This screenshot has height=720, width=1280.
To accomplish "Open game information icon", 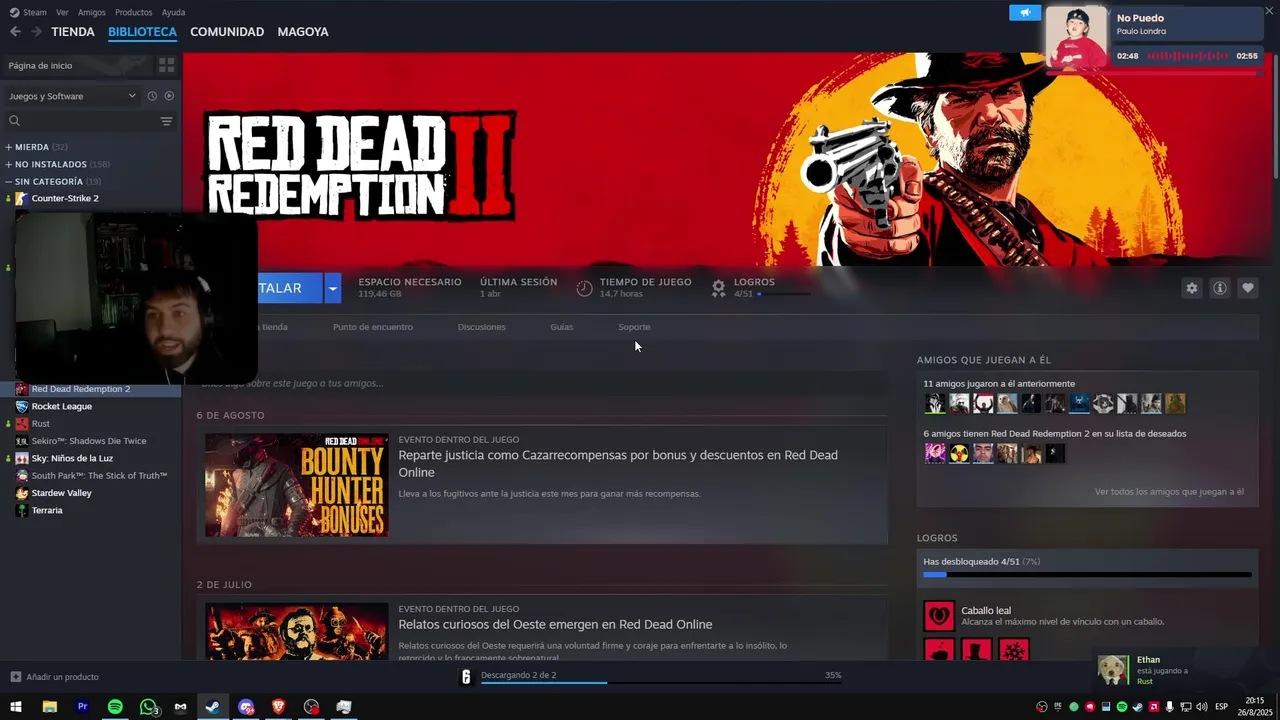I will [x=1219, y=288].
